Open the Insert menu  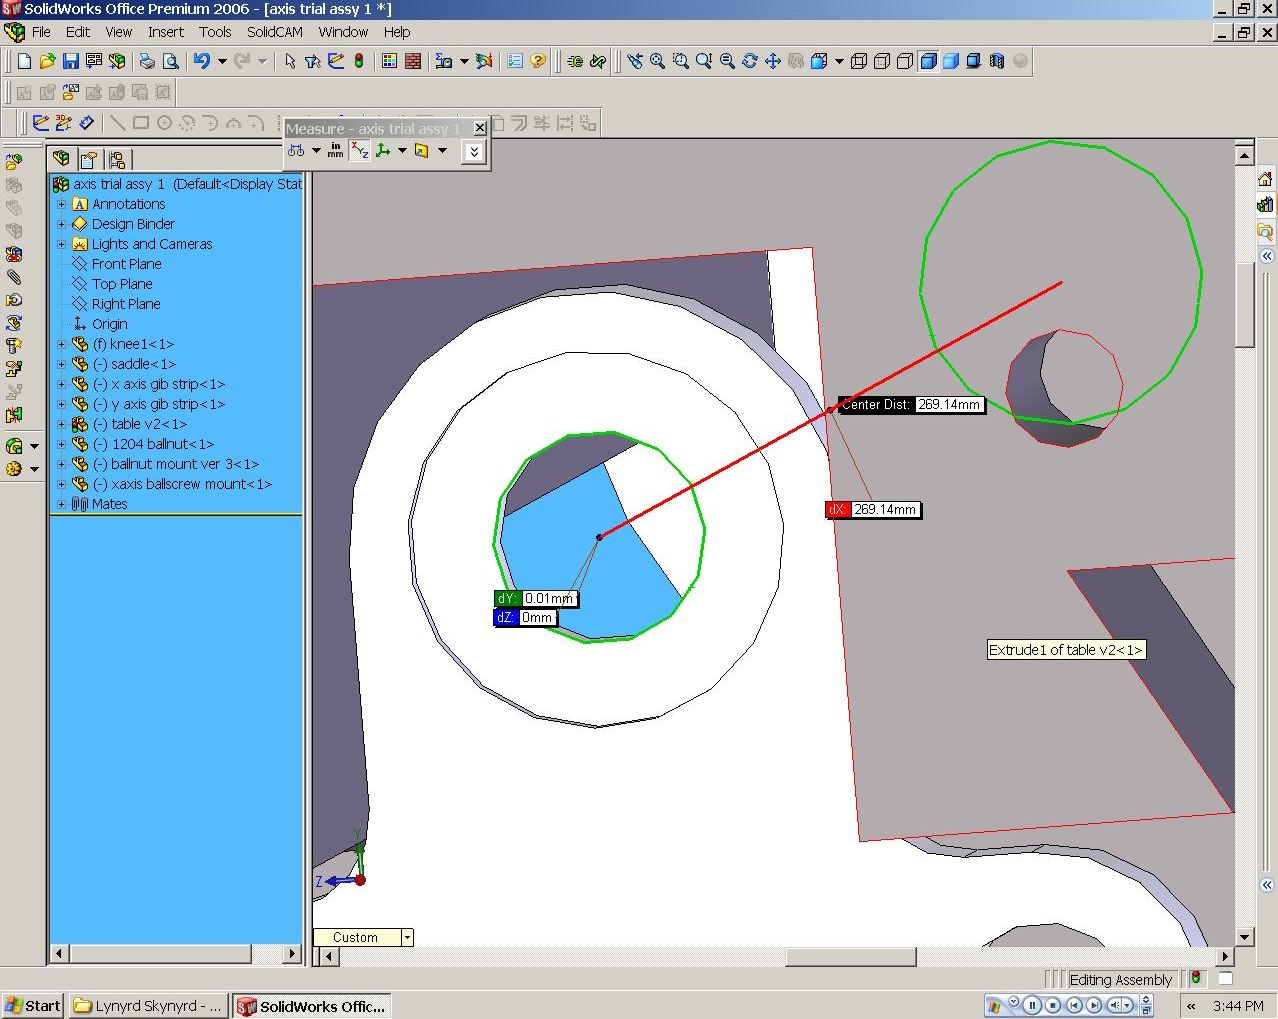coord(165,32)
